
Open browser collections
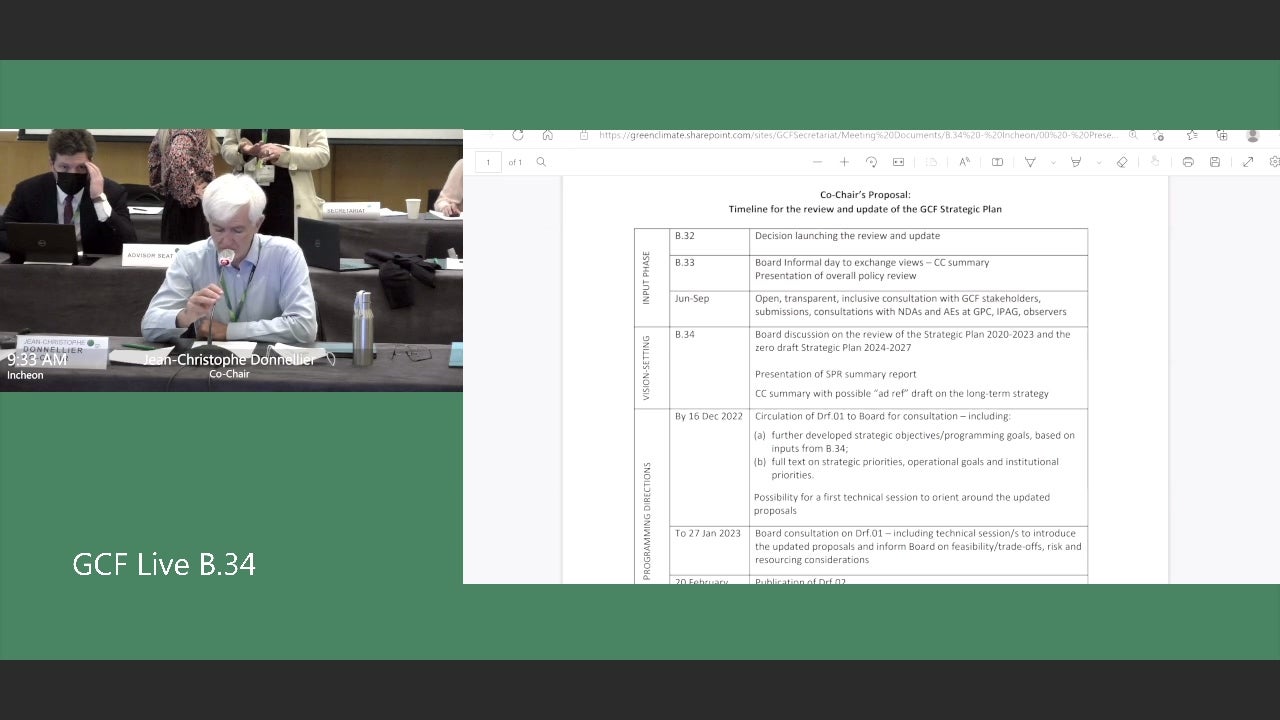(1222, 135)
